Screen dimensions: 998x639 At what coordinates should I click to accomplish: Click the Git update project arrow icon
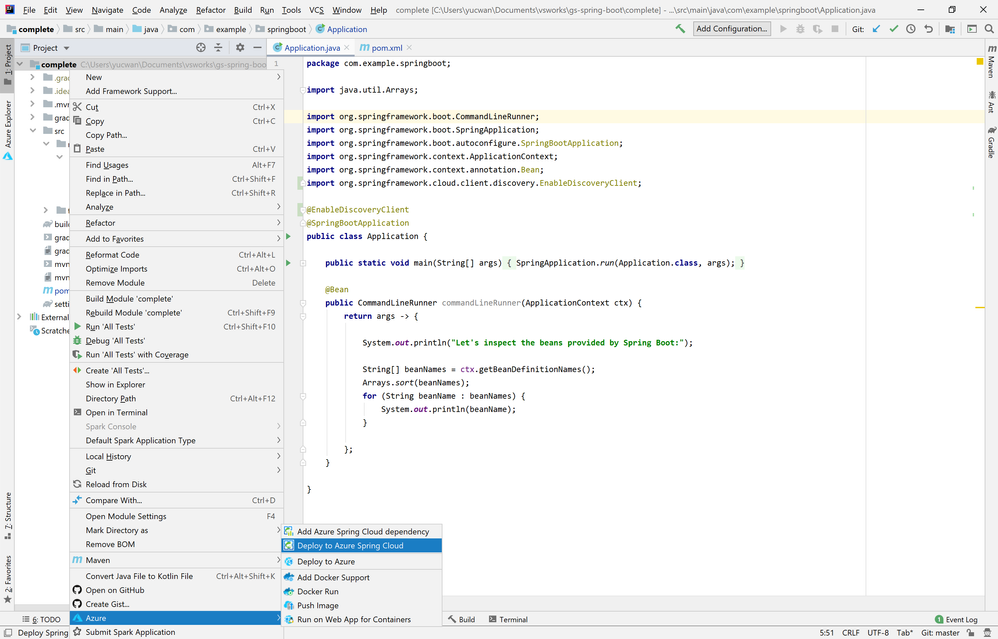pyautogui.click(x=876, y=29)
